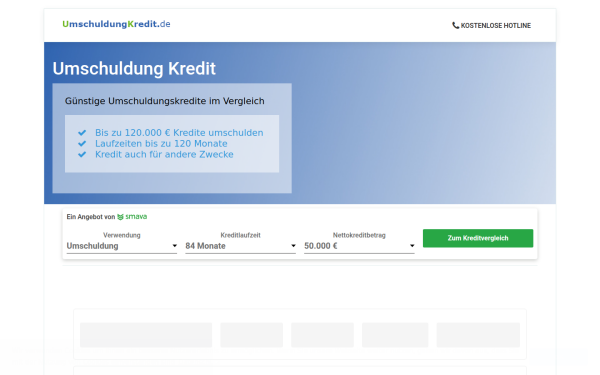The height and width of the screenshot is (375, 600).
Task: Click the text Bis zu 120.000 € Kredite umschulden
Action: [x=179, y=133]
